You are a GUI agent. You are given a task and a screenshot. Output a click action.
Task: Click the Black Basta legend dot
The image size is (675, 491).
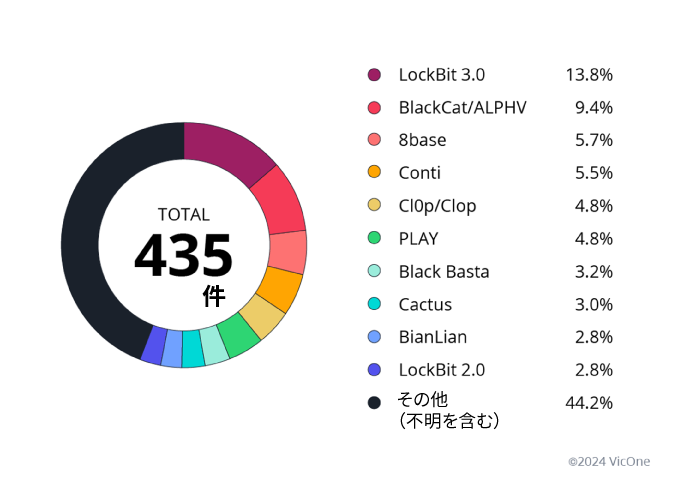[374, 271]
